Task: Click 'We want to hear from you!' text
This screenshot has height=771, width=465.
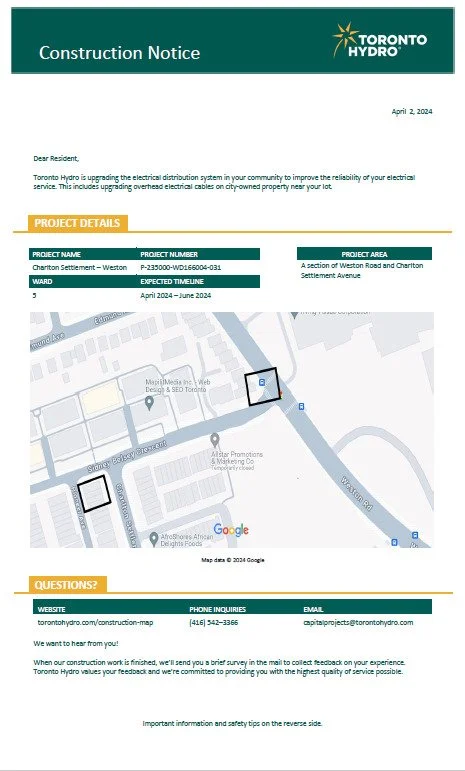Action: (76, 643)
